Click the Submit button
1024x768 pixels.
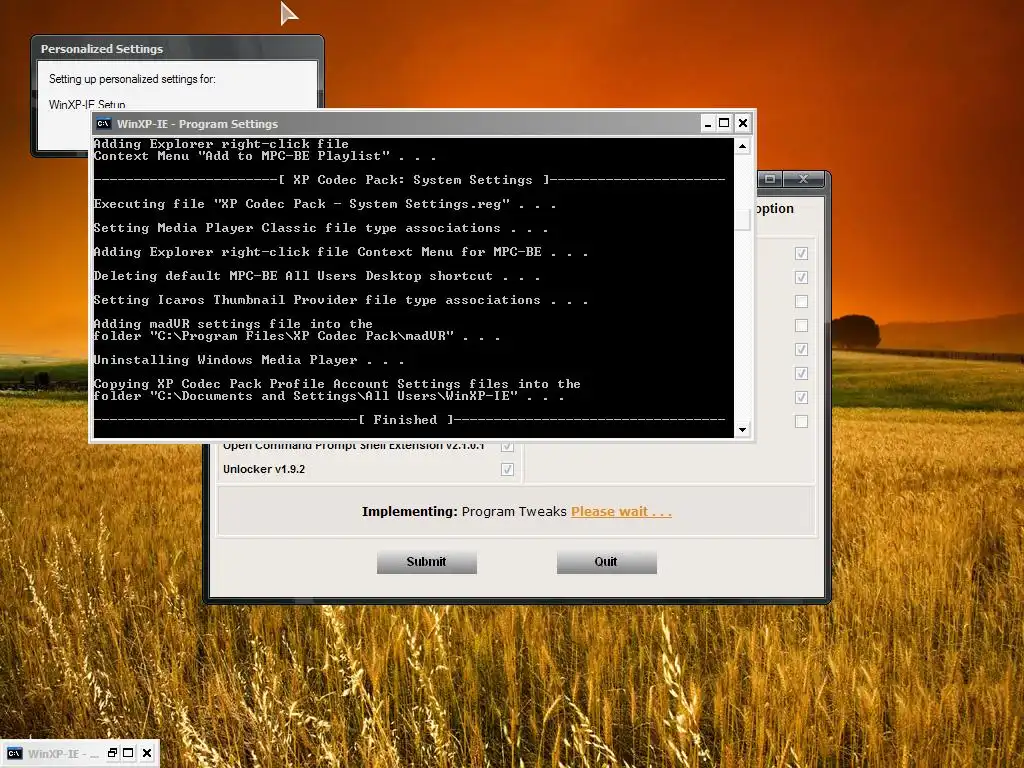click(426, 562)
